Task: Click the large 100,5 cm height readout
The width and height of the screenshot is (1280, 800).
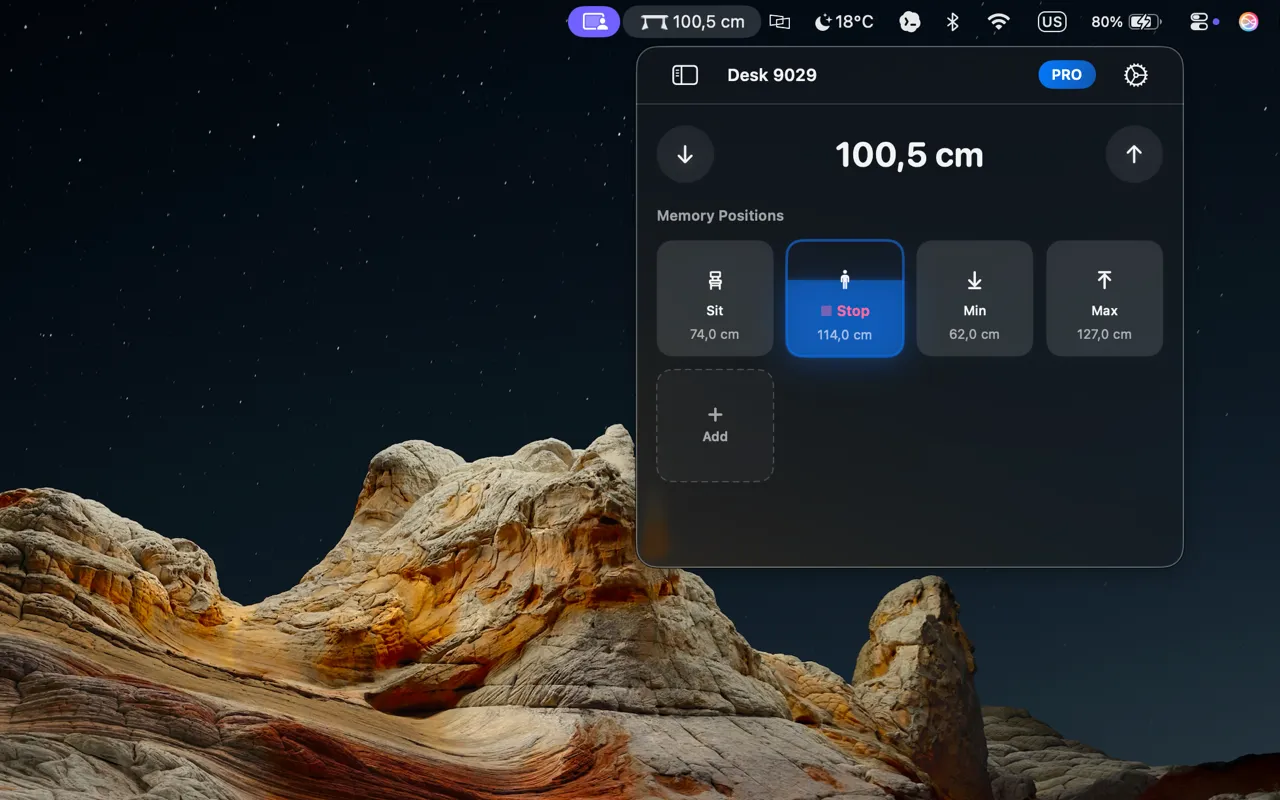Action: 910,155
